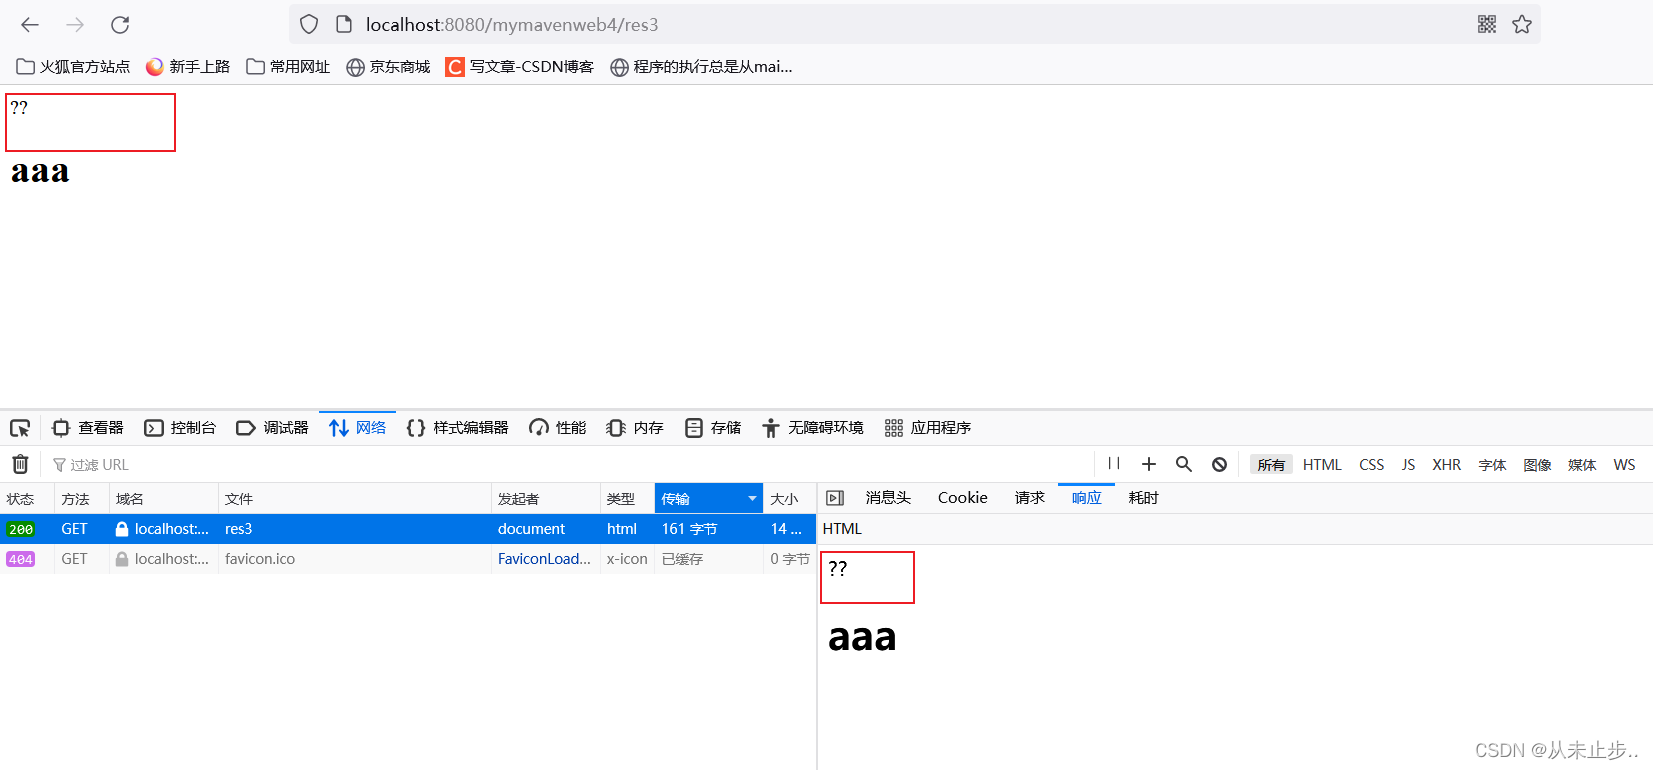Open QR code for this page
Screen dimensions: 1653x770
(x=1487, y=24)
